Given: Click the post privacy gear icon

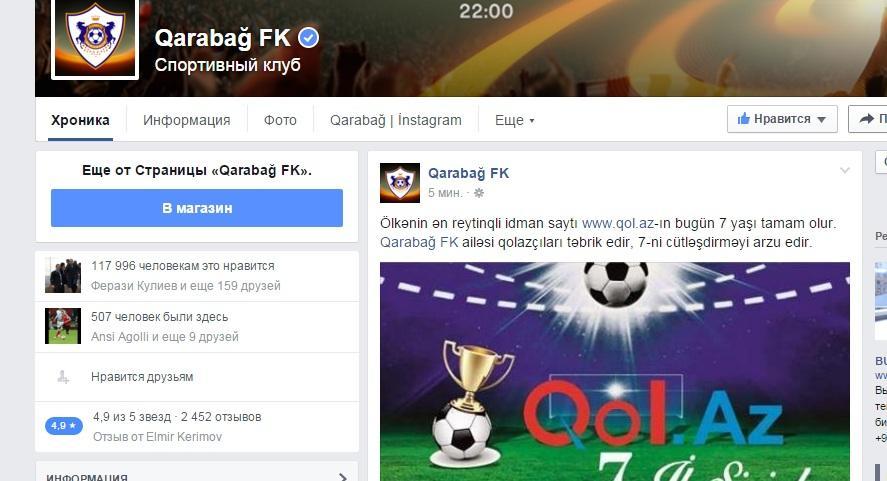Looking at the screenshot, I should [479, 193].
